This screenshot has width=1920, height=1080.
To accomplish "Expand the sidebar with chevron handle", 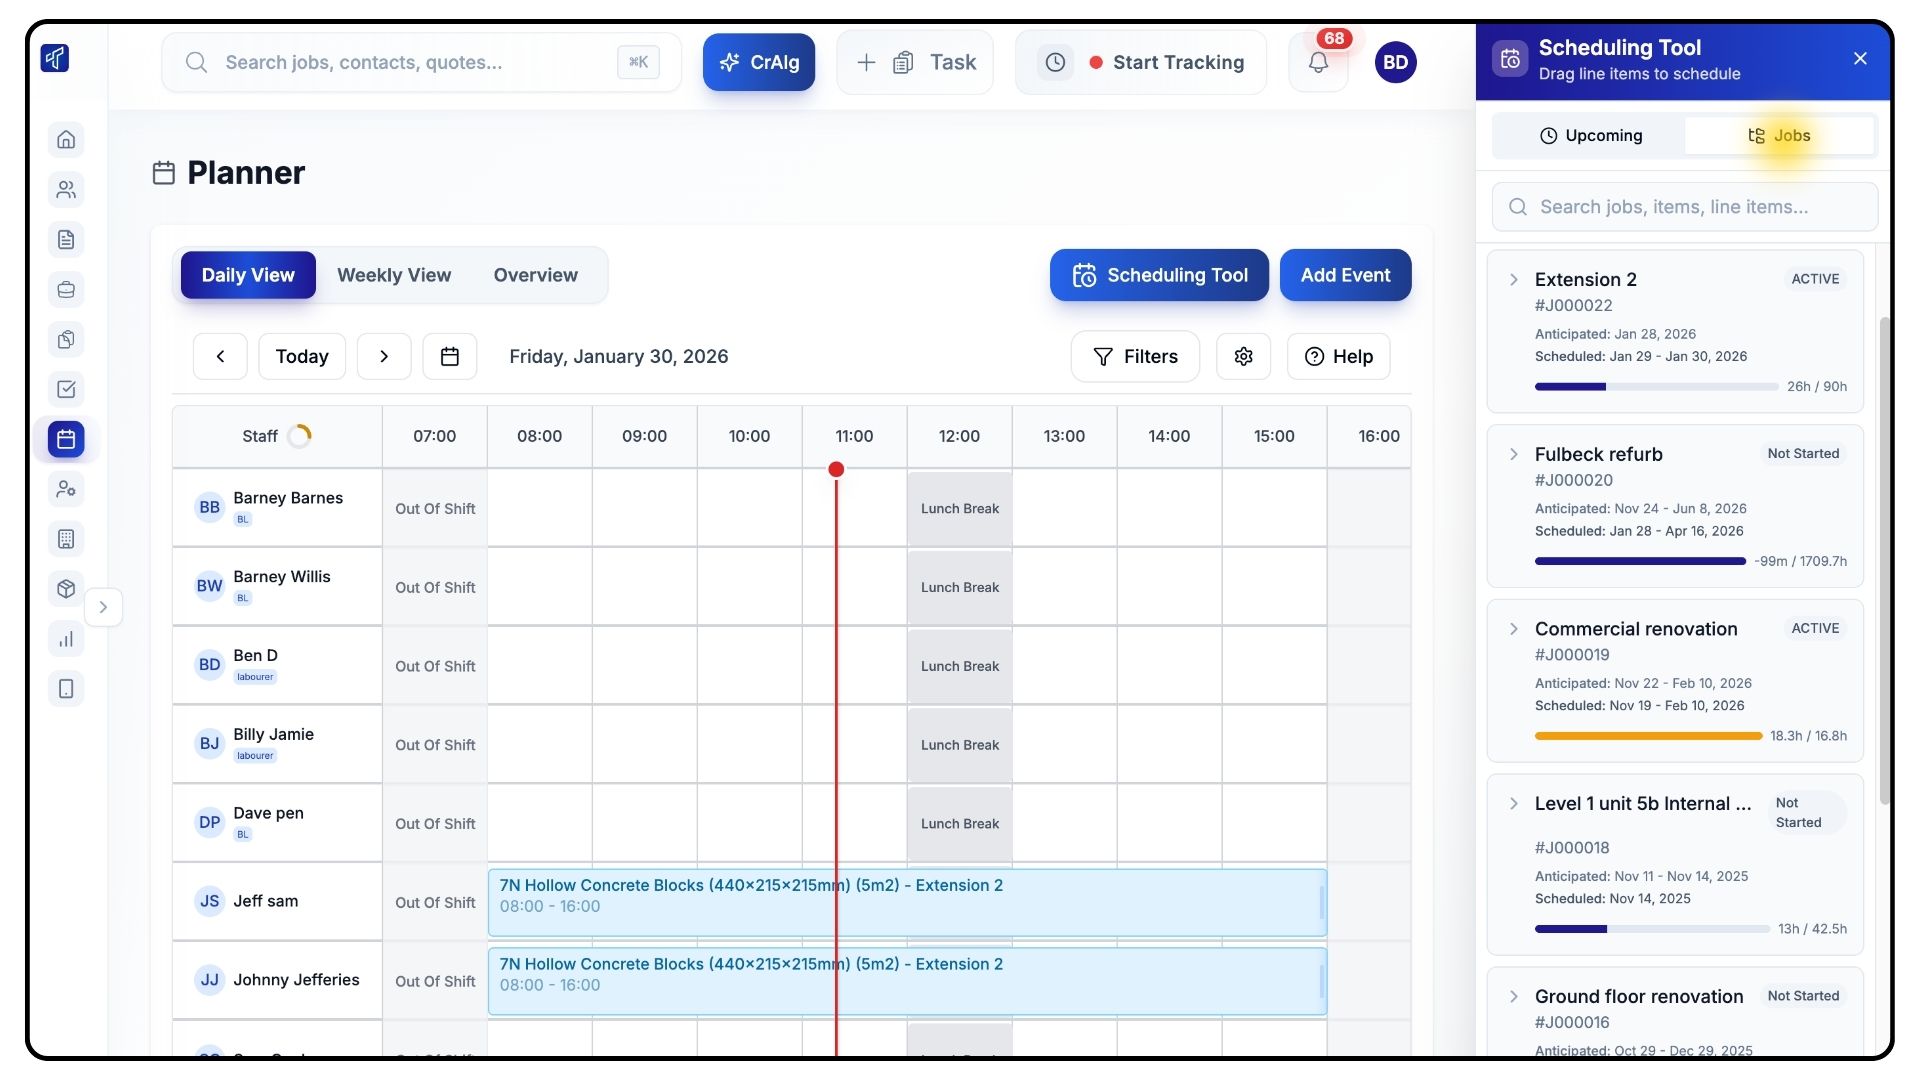I will 103,607.
